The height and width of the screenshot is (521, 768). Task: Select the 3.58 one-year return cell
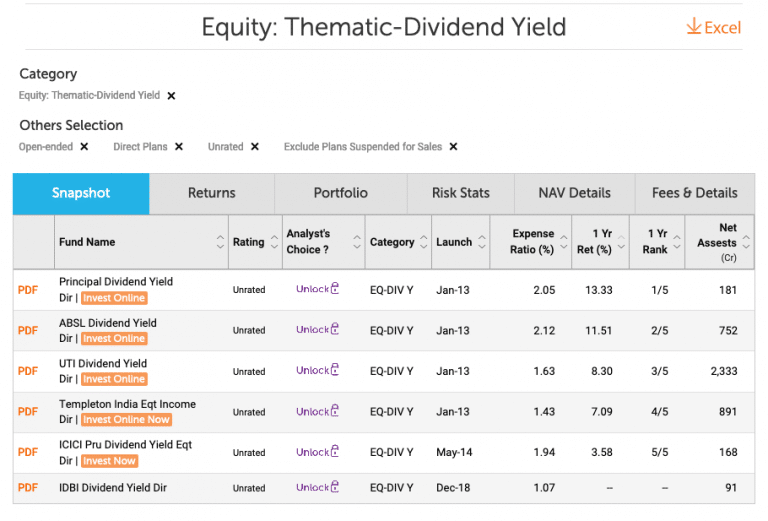[x=601, y=452]
